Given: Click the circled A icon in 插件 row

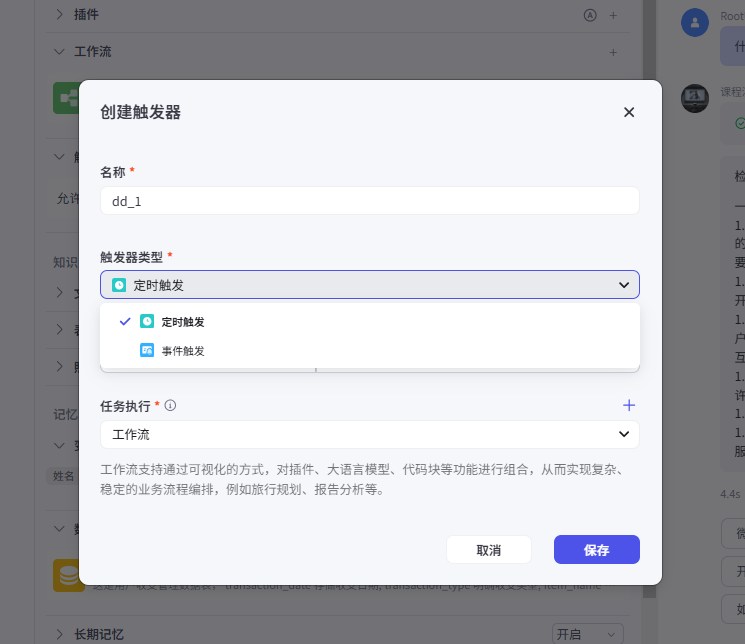Looking at the screenshot, I should (x=590, y=15).
